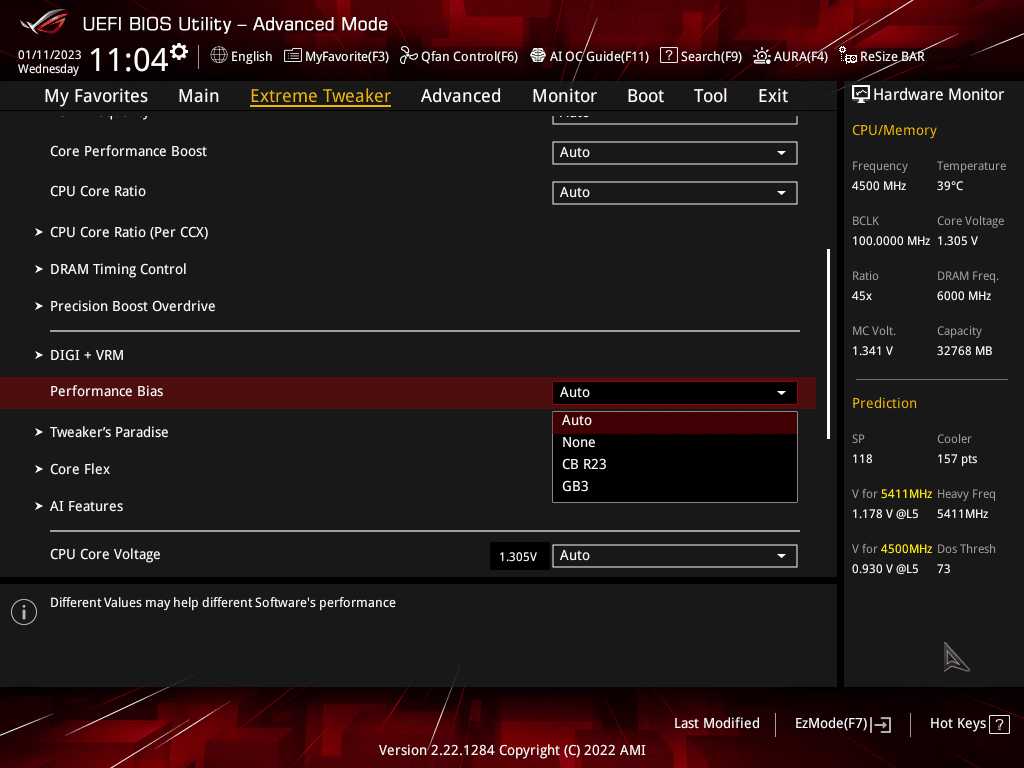Click the 32768 MB capacity value

coord(965,351)
